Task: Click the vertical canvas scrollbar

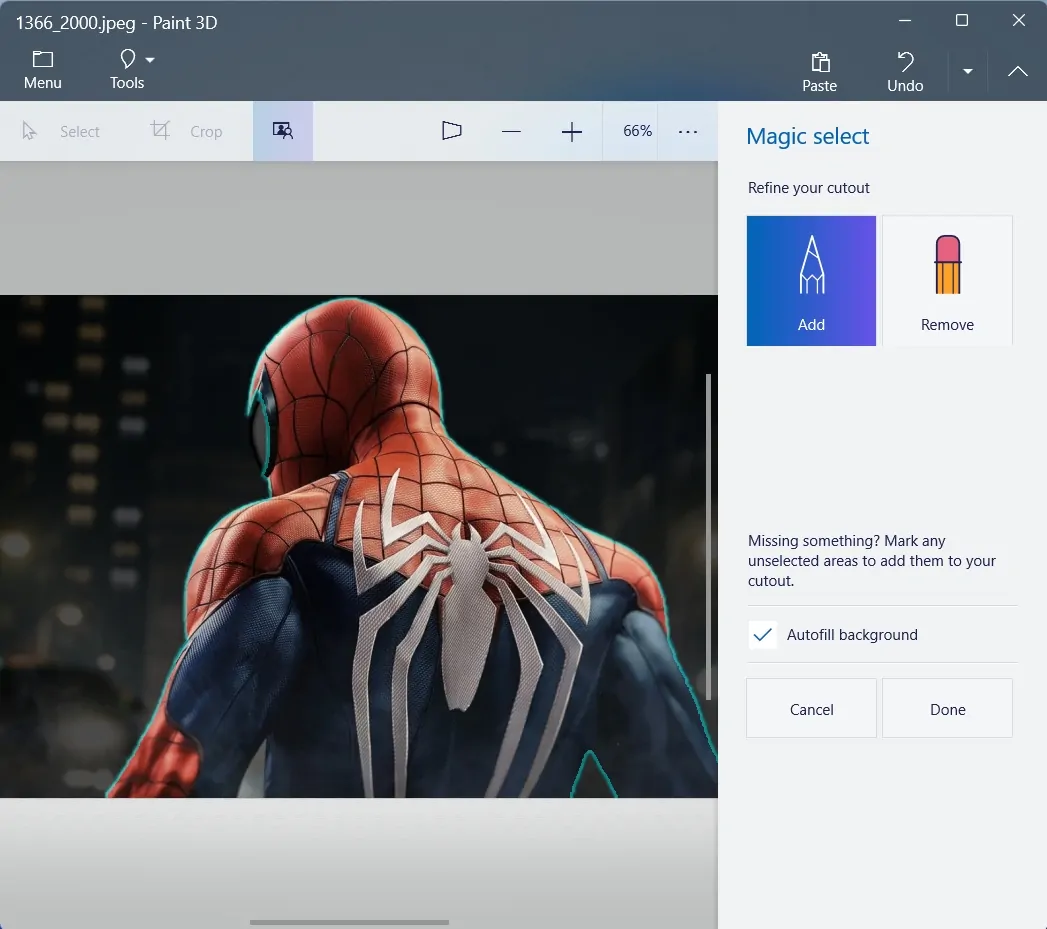Action: point(708,536)
